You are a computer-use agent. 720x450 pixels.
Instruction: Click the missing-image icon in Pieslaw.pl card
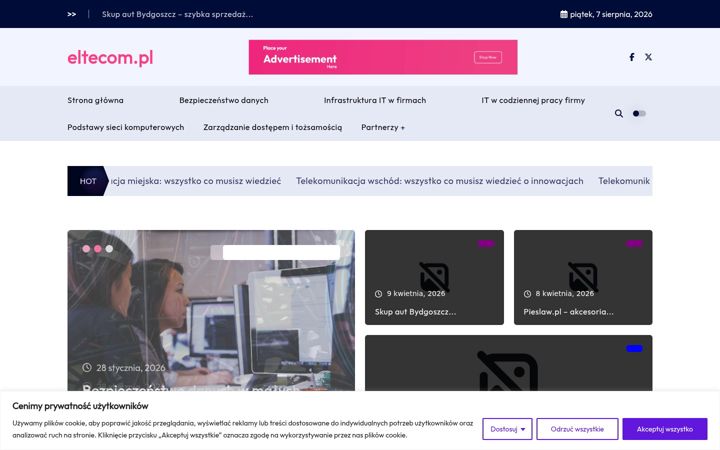coord(583,276)
